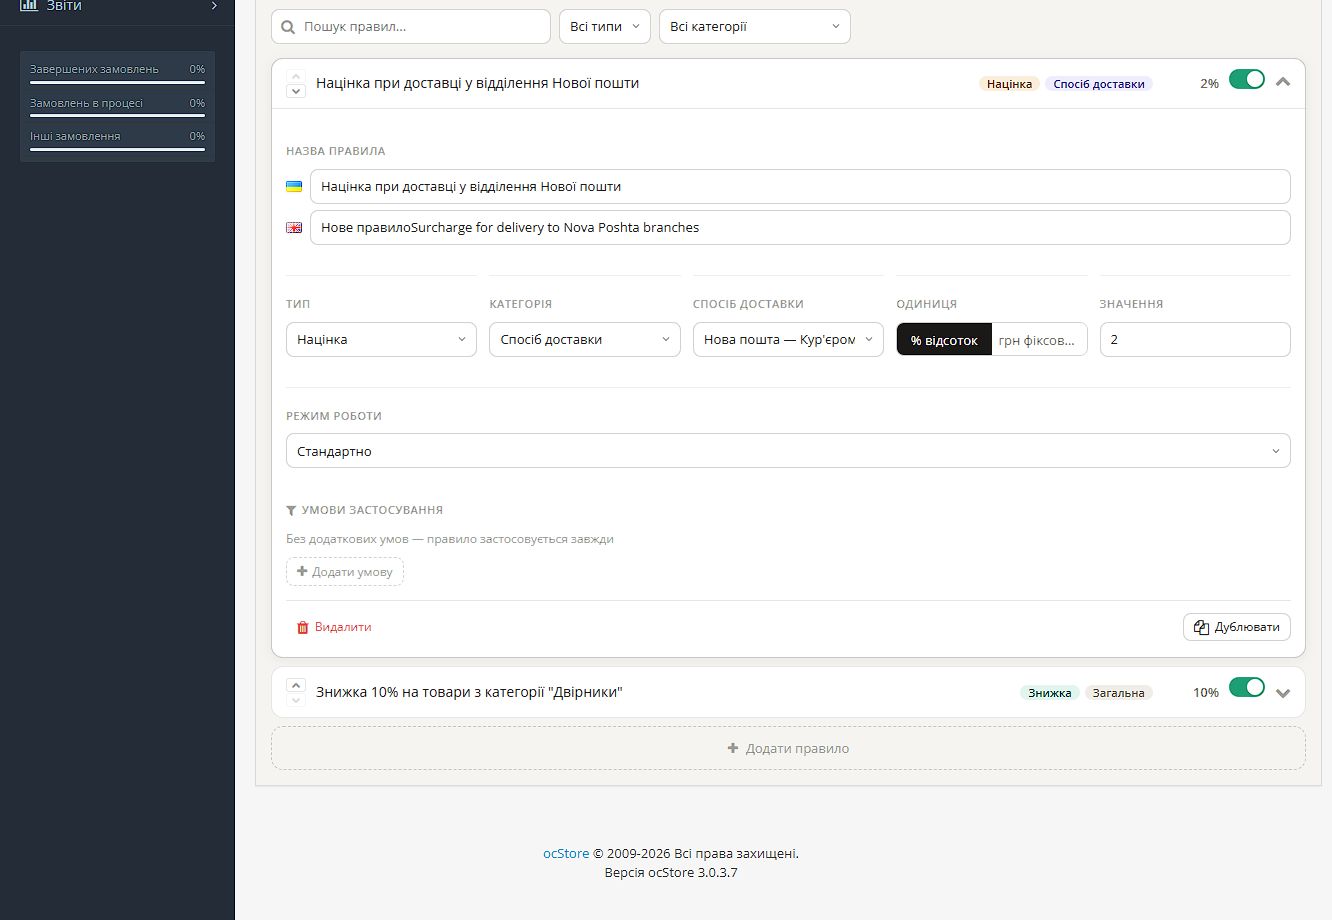Viewport: 1332px width, 920px height.
Task: Click the Націнка при доставці rule header title
Action: [x=477, y=83]
